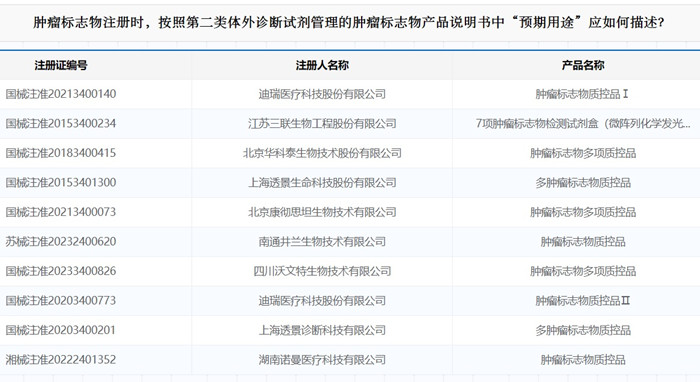Click registrant 南通井兰生物技术有限公司
Viewport: 700px width, 382px height.
click(322, 241)
